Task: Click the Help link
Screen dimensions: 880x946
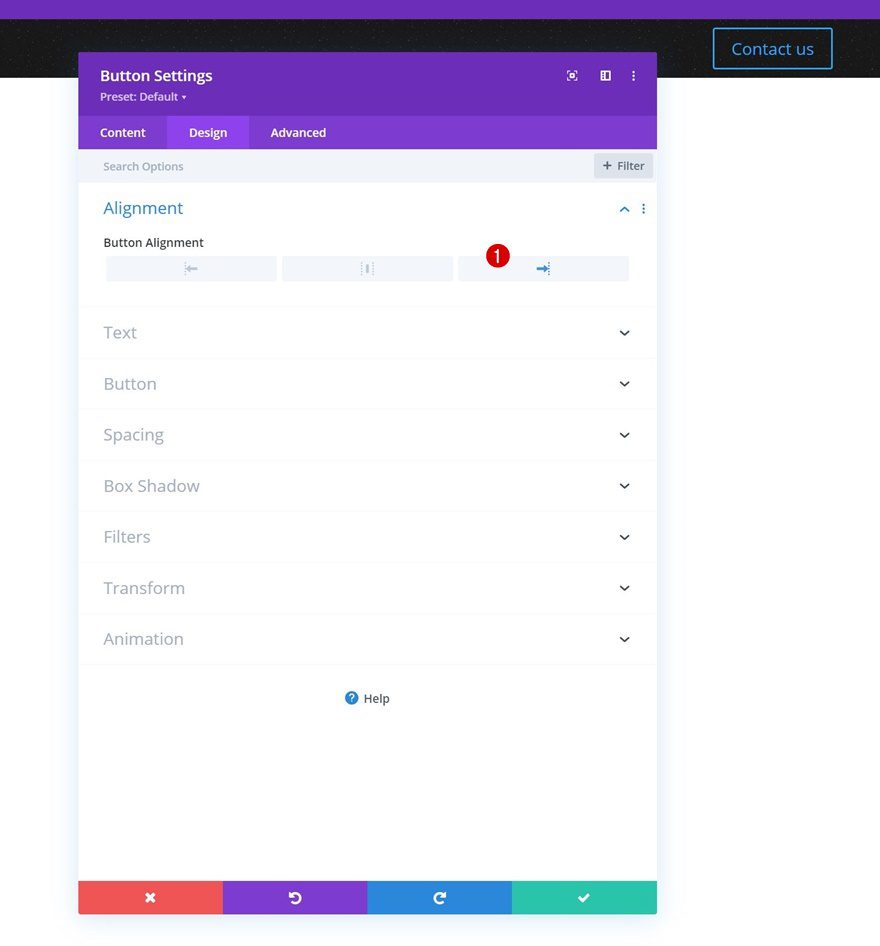Action: pyautogui.click(x=367, y=697)
